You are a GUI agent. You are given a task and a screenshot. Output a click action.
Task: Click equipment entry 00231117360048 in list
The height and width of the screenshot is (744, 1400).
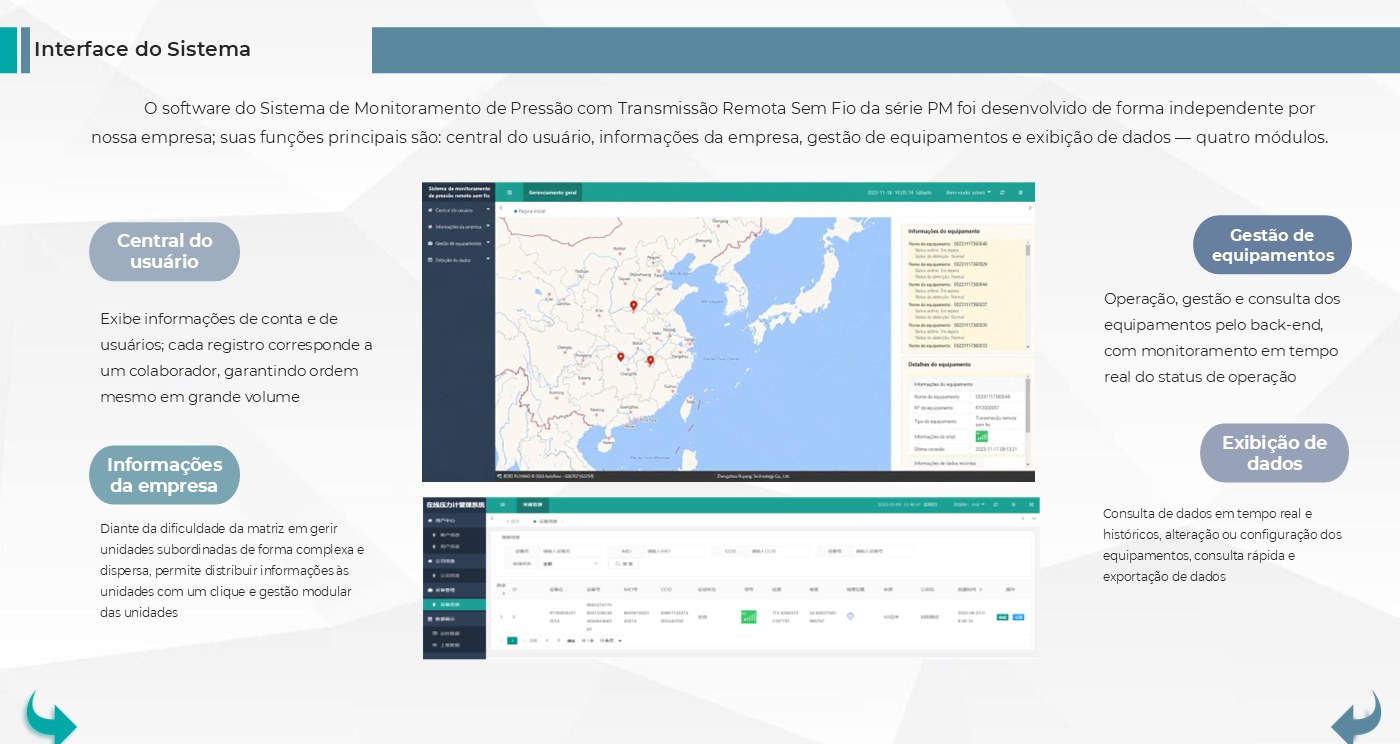point(948,244)
